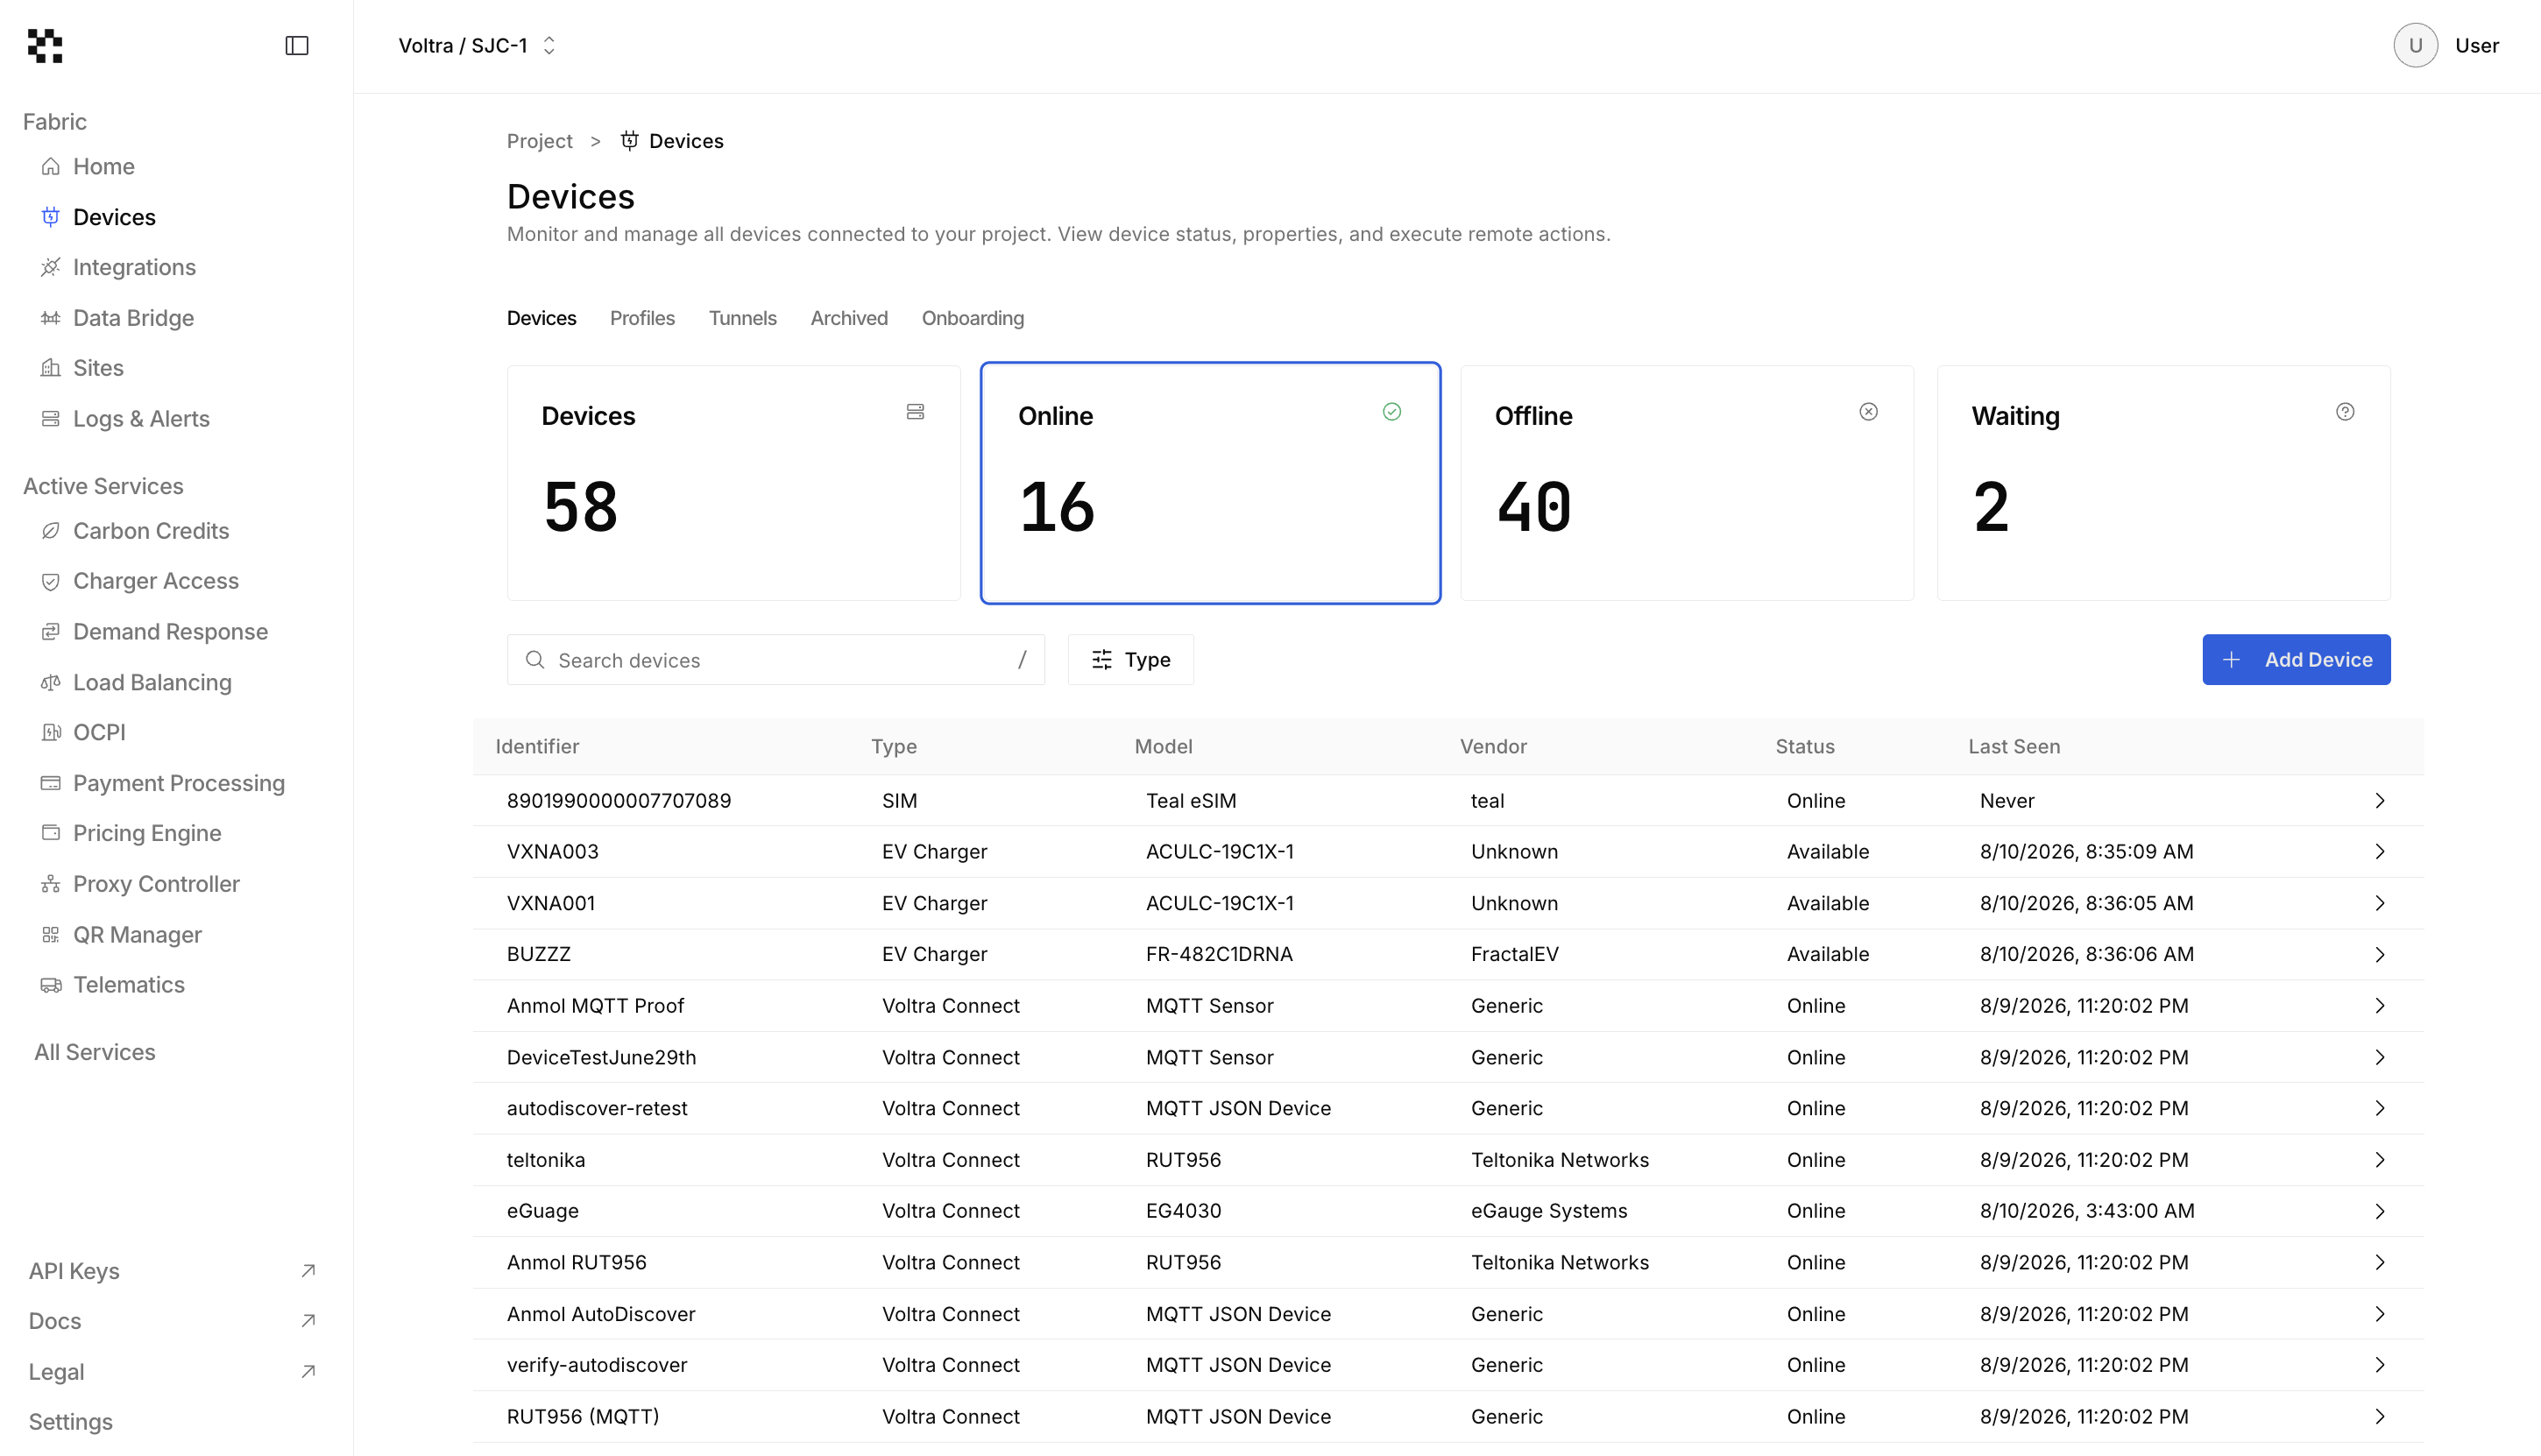Viewport: 2541px width, 1456px height.
Task: Open the Type filter dropdown
Action: (1131, 660)
